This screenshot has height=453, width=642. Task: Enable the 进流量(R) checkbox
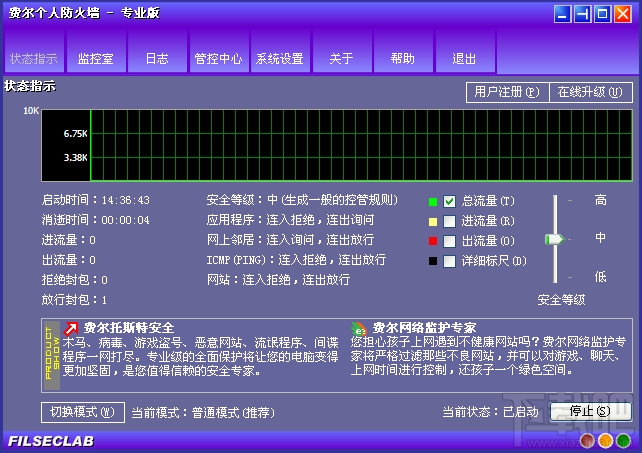449,221
